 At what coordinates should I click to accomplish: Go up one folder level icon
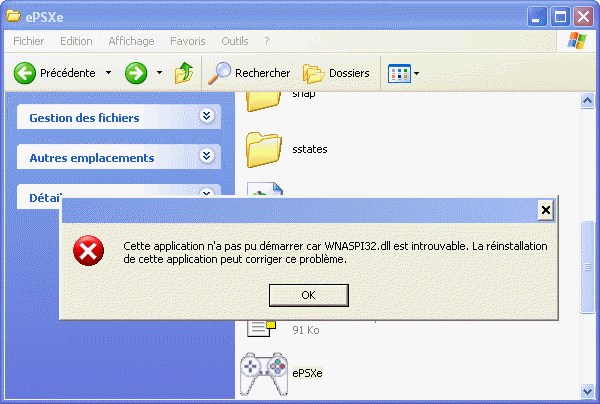184,73
